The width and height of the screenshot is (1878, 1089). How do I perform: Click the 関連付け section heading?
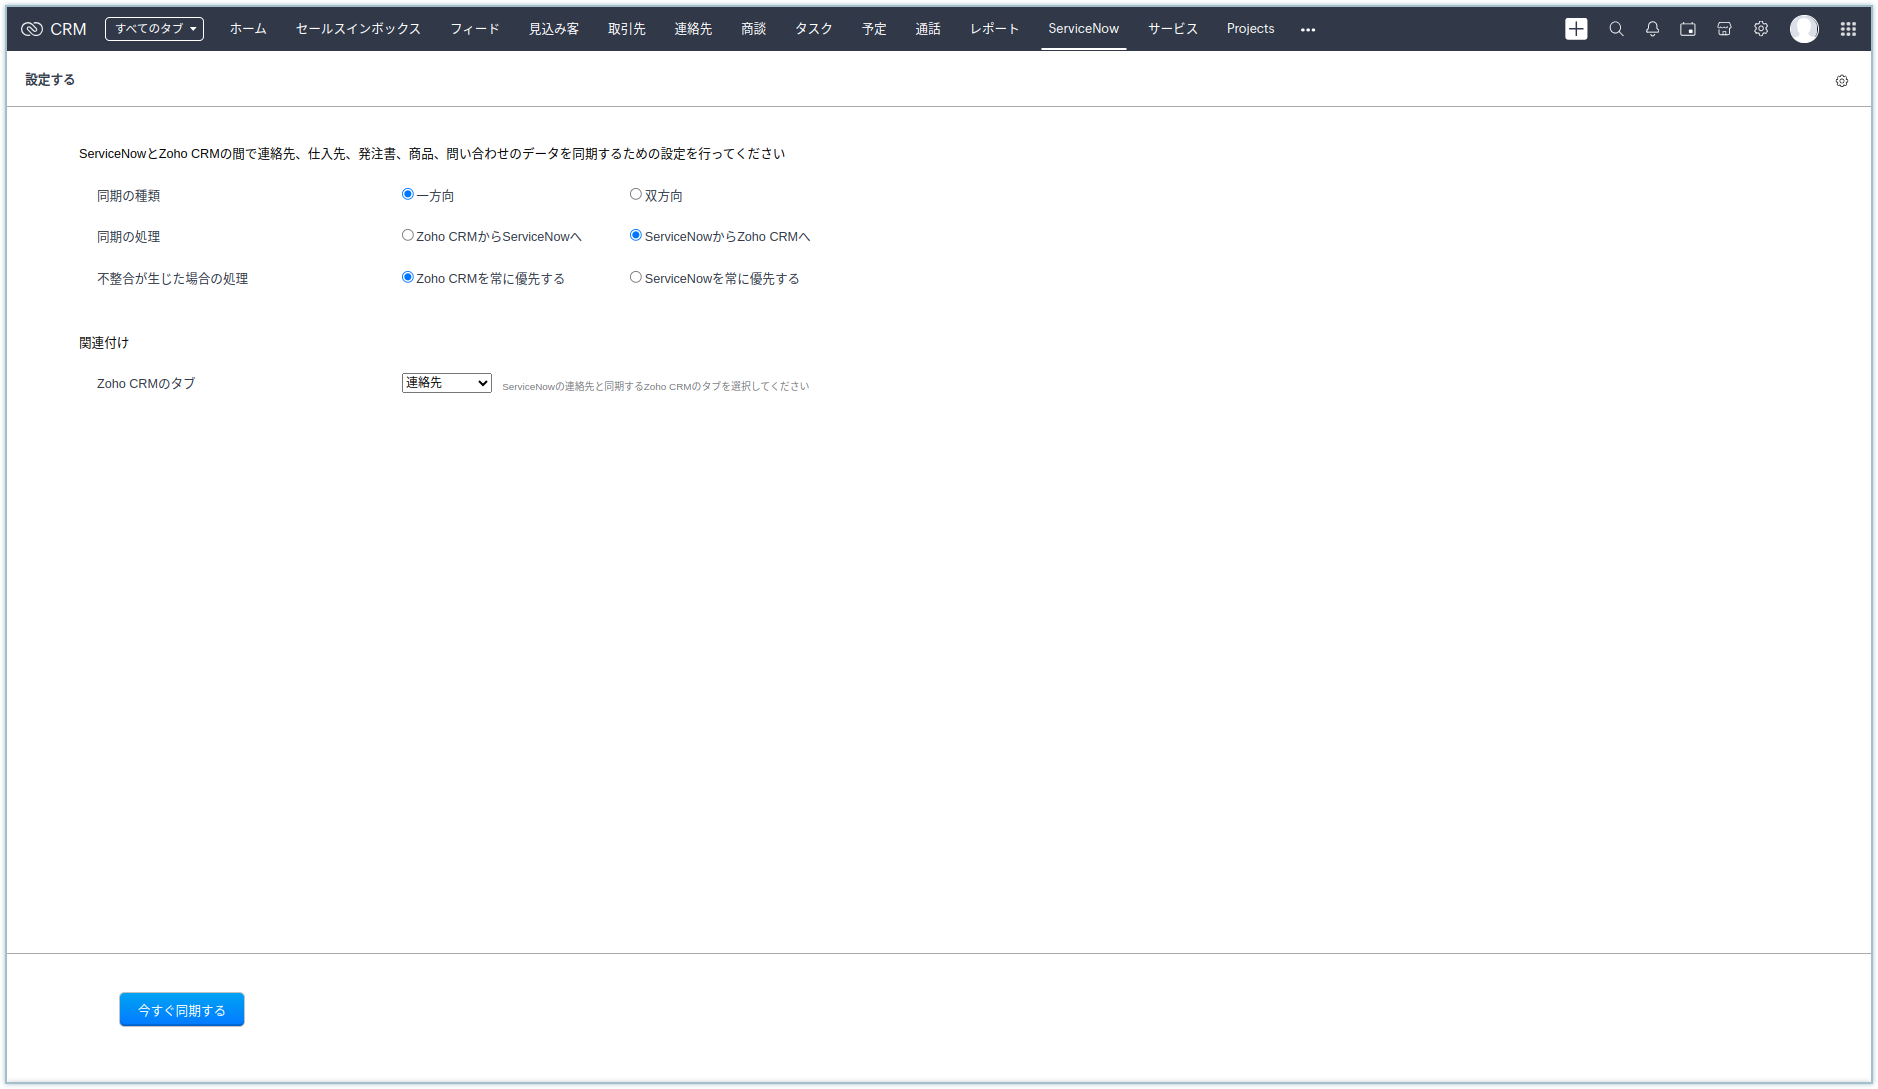tap(104, 343)
